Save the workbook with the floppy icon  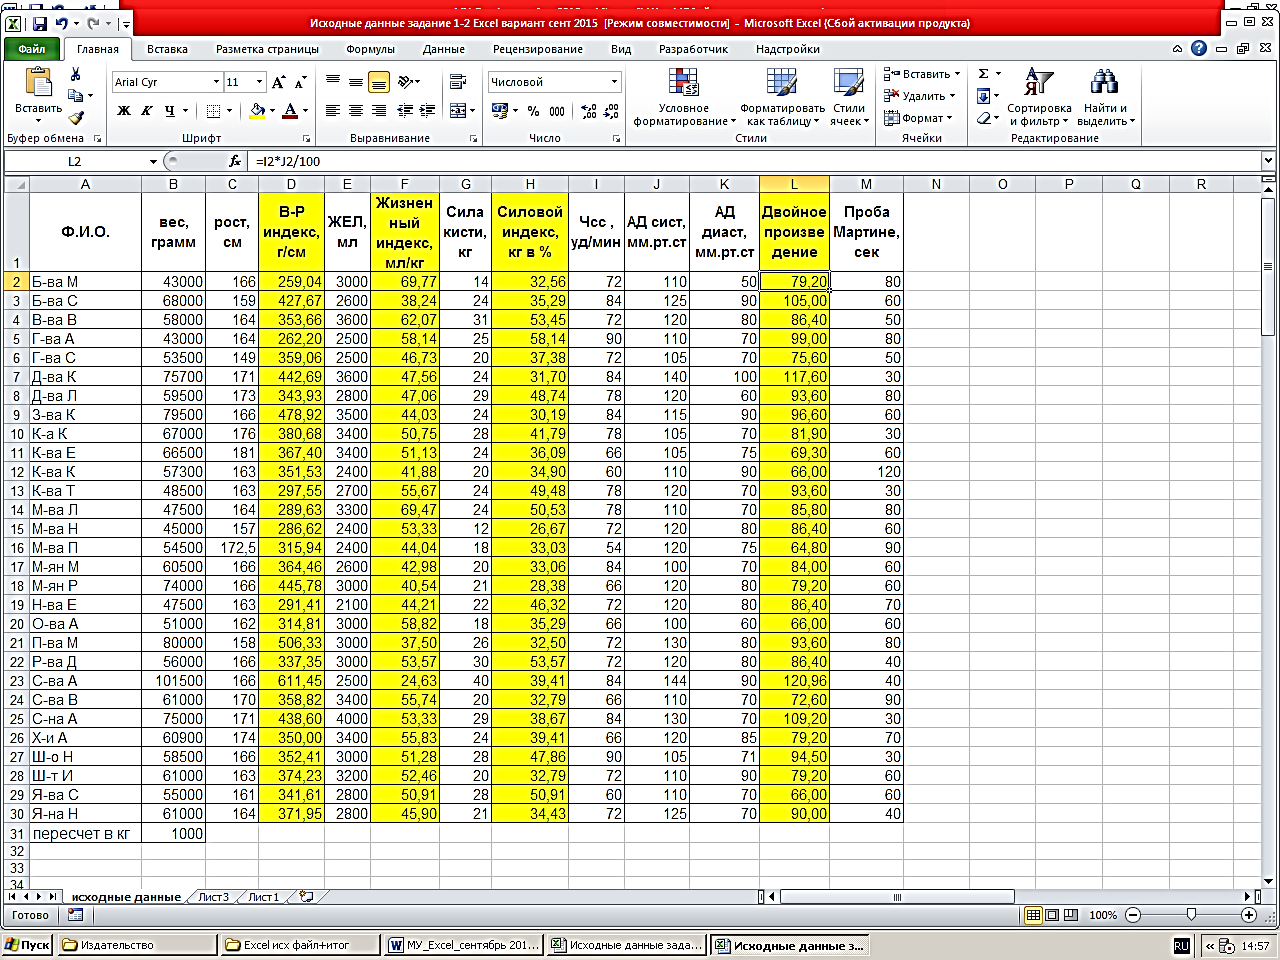[x=40, y=23]
